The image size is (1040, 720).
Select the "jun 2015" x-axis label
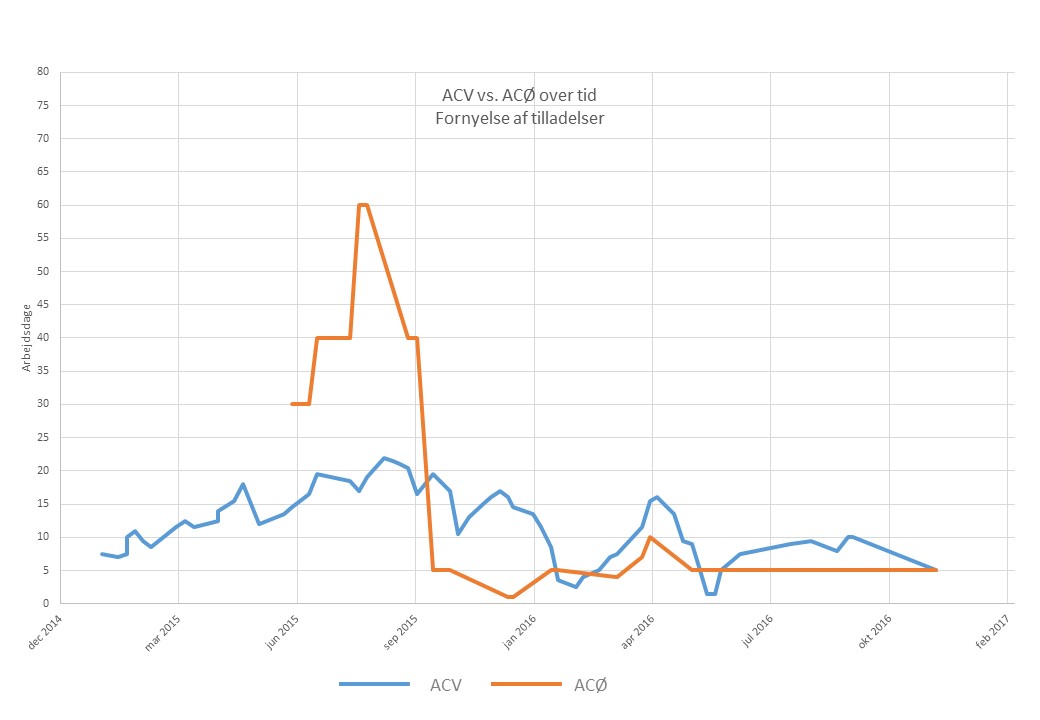[284, 633]
